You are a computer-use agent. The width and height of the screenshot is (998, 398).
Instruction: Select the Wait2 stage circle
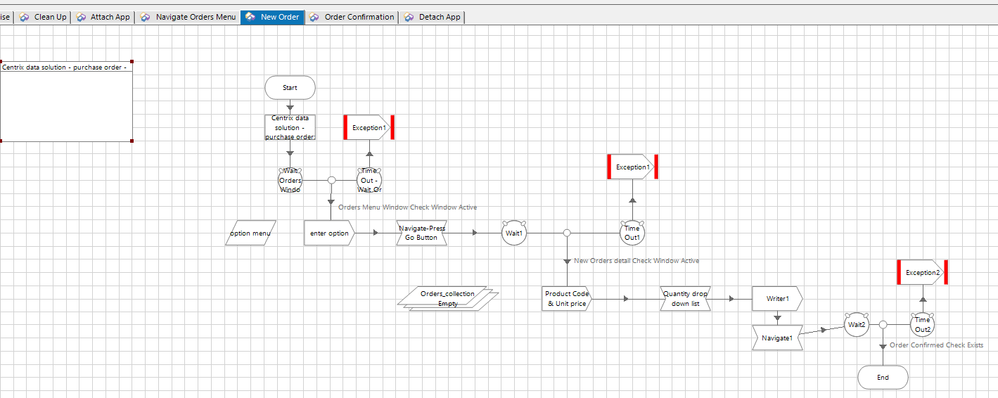[x=856, y=324]
